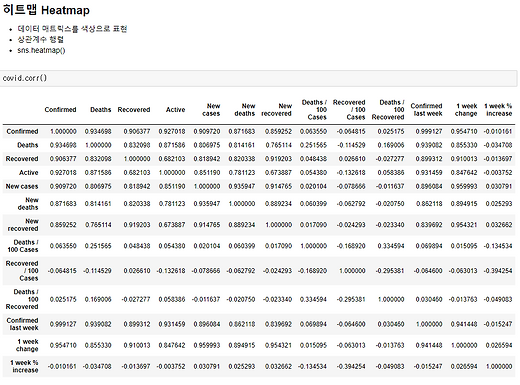Click the Deaths / 100 Recovered column header

[388, 110]
